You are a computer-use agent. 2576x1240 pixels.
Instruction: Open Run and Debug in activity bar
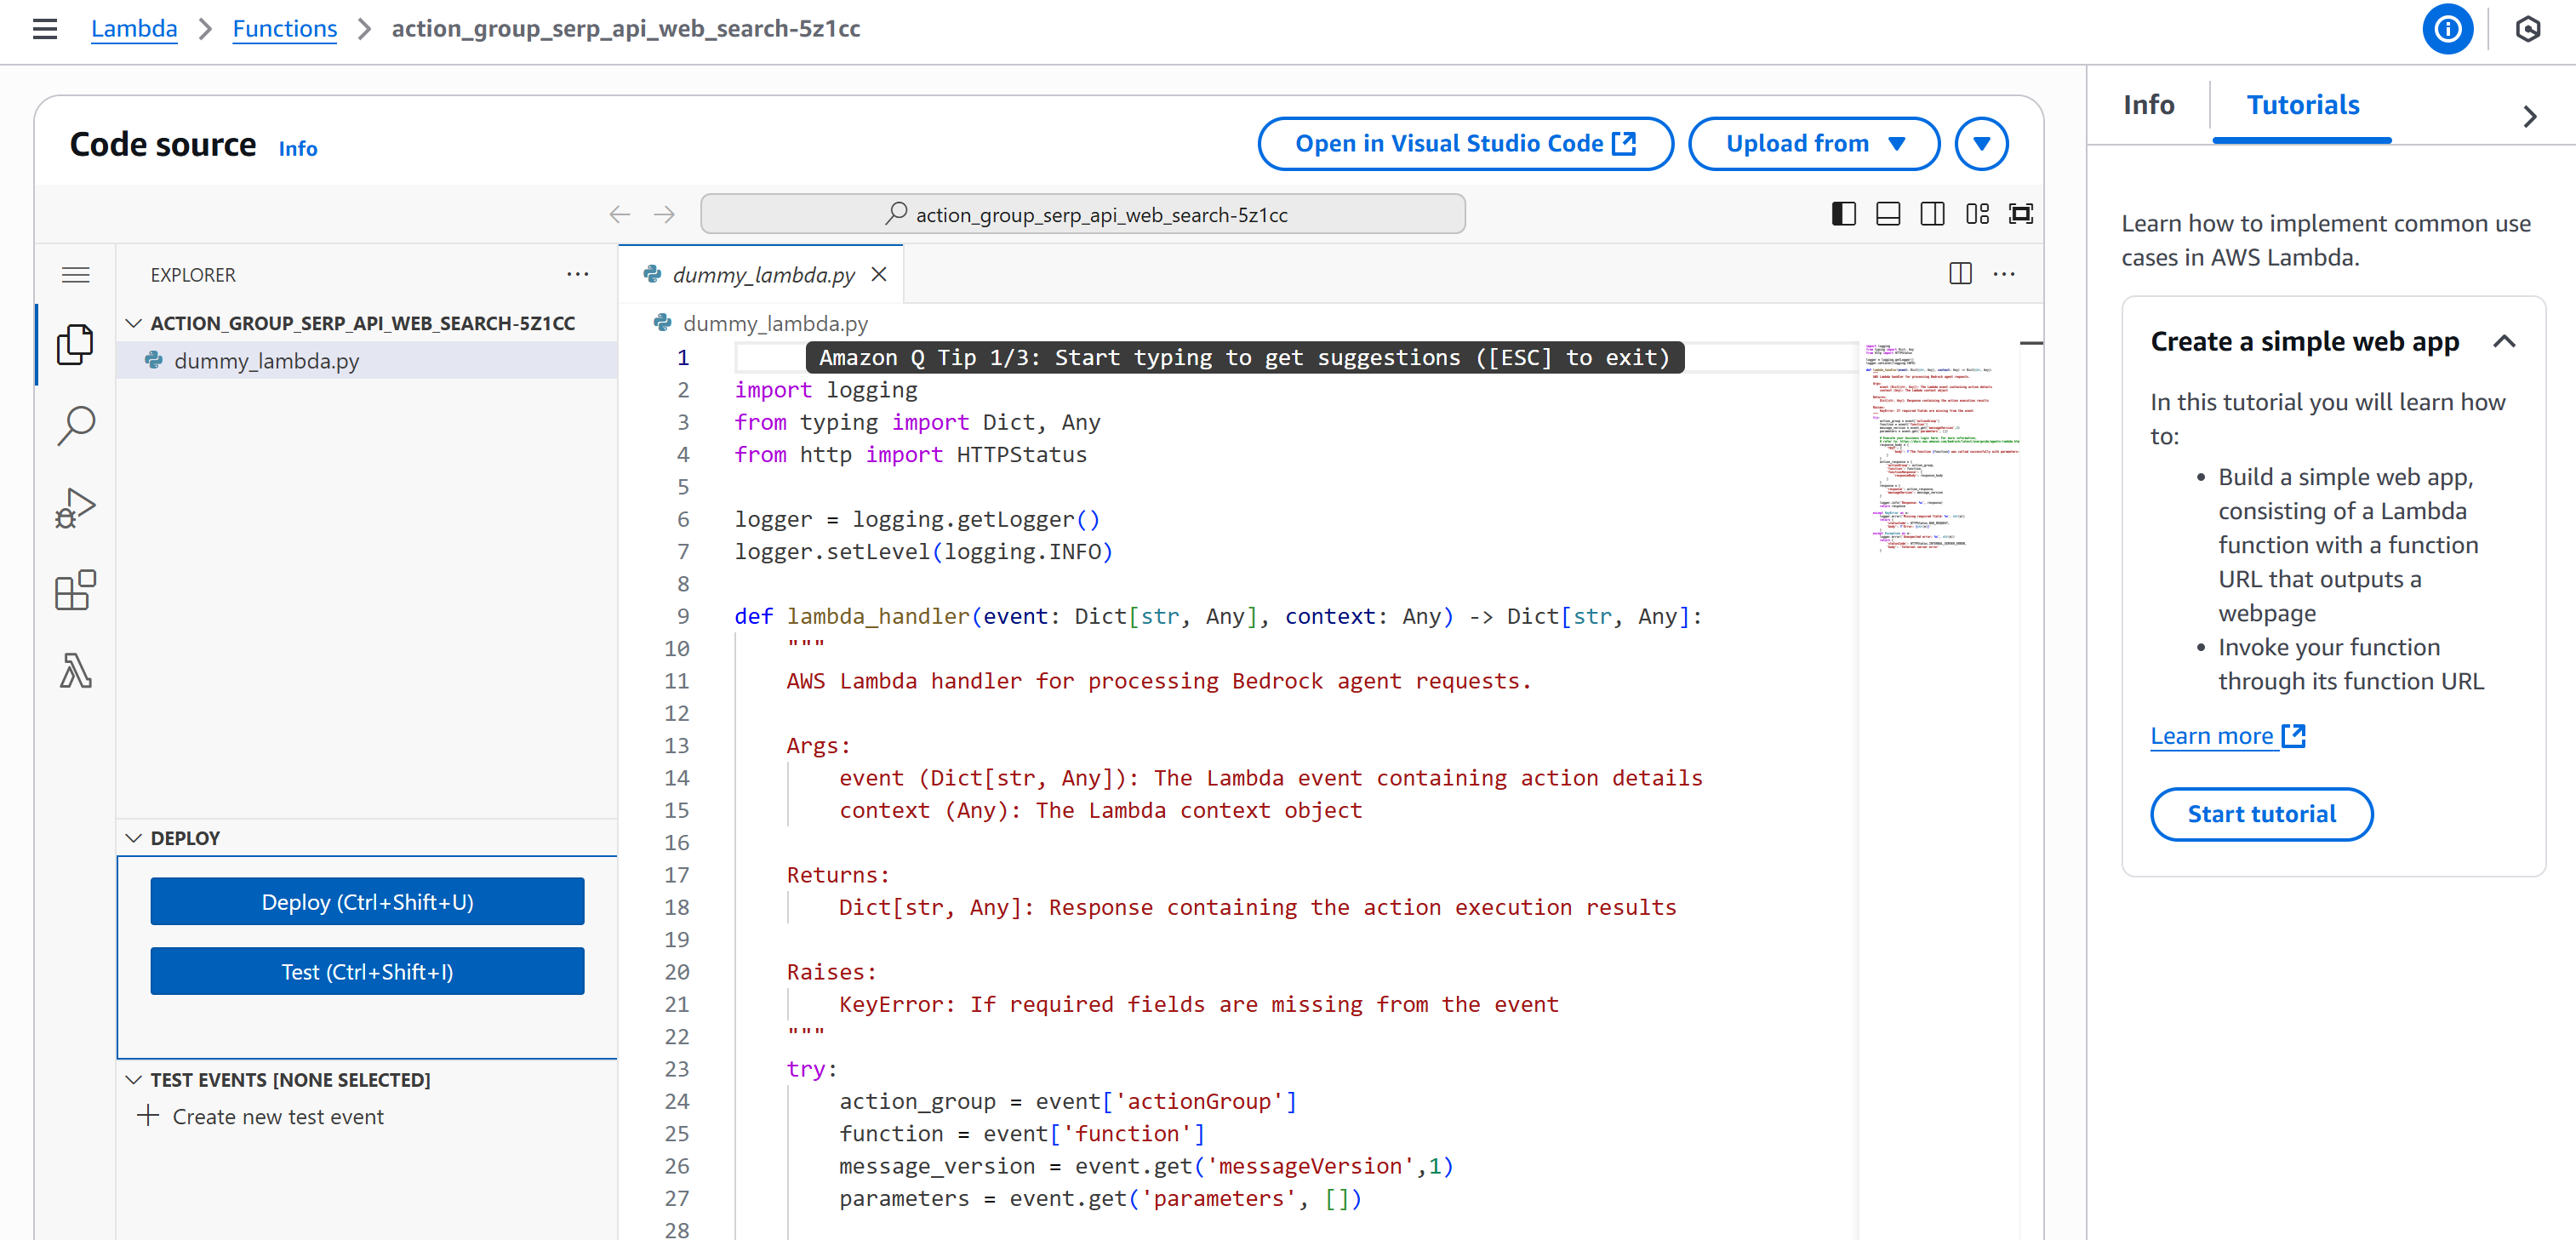(x=75, y=507)
